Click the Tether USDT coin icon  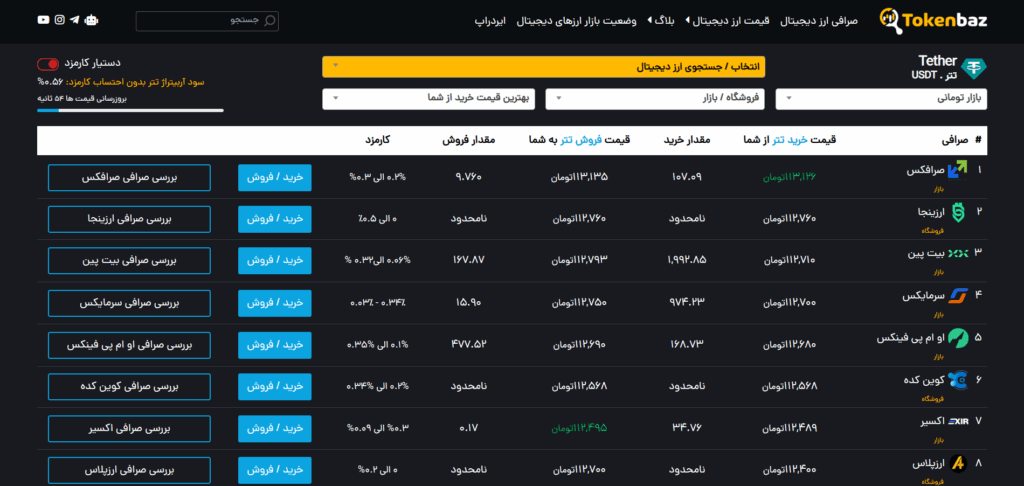coord(974,68)
